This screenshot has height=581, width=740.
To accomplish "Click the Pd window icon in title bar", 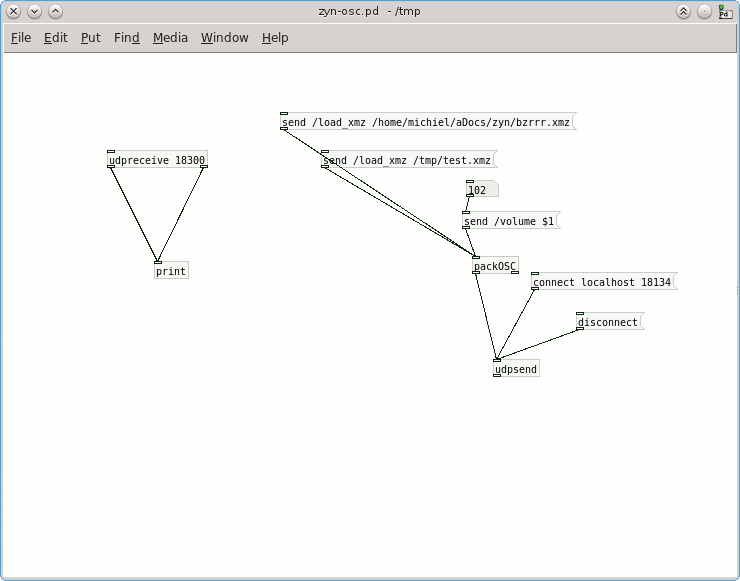I will click(725, 12).
